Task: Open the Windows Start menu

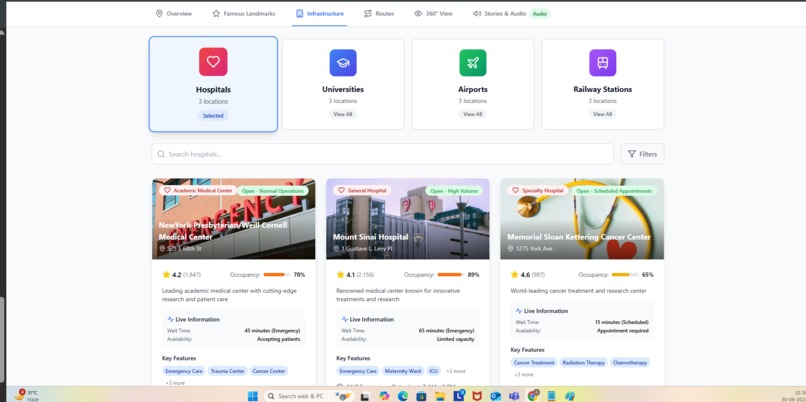Action: (x=252, y=396)
